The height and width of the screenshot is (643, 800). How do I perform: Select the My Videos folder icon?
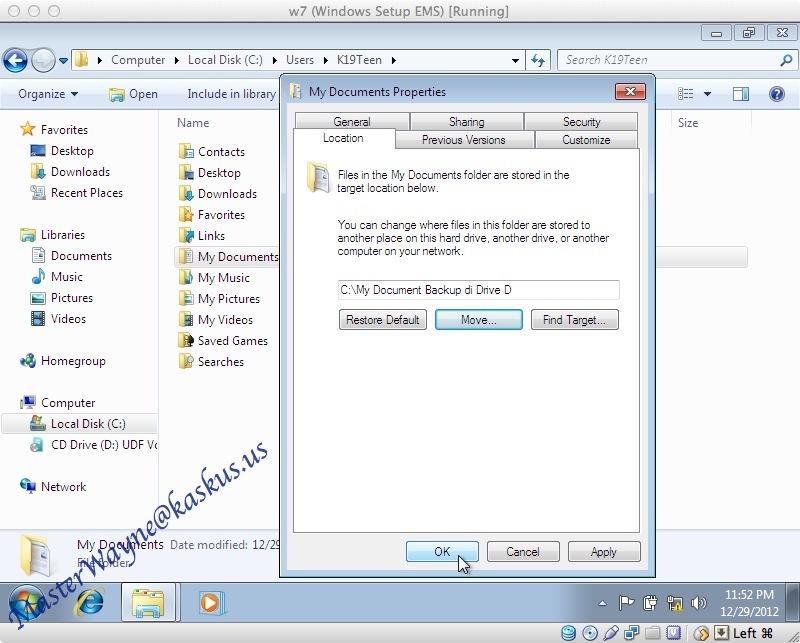point(185,319)
